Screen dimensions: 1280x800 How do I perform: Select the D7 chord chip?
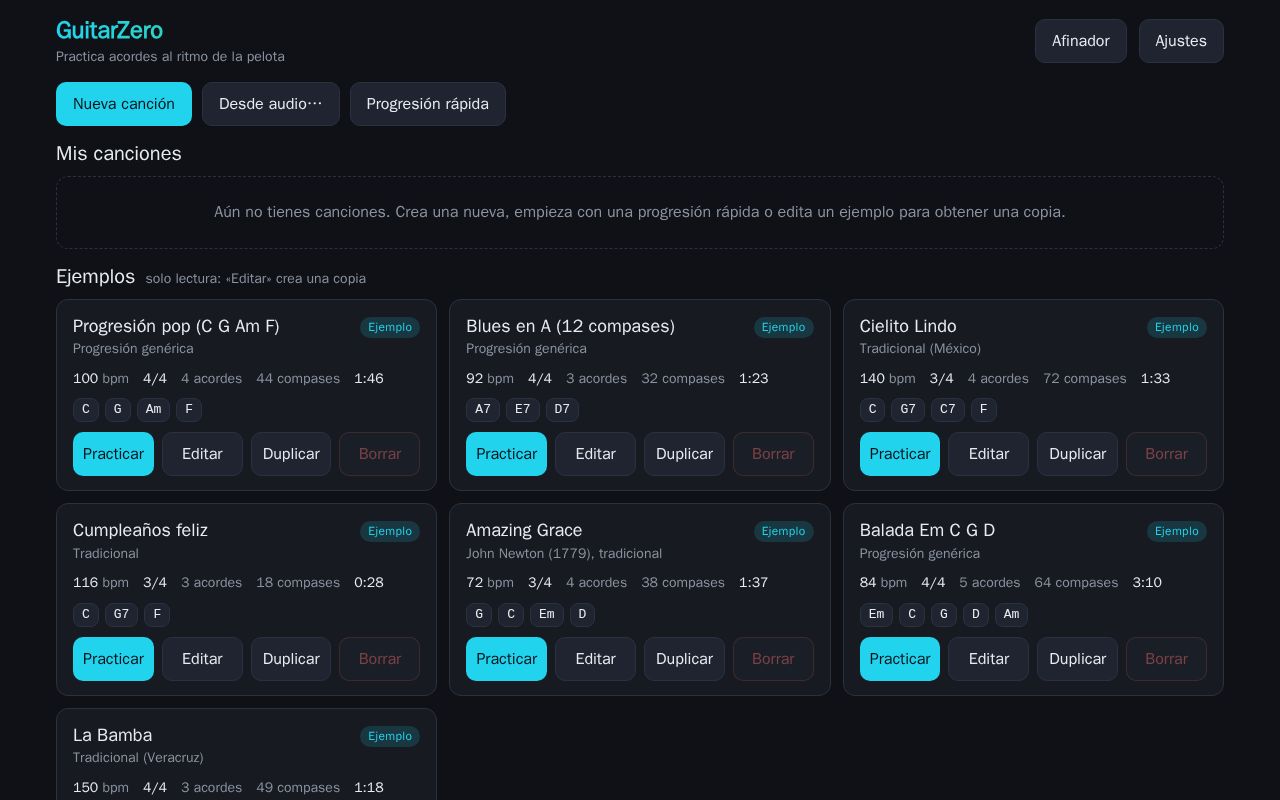coord(562,410)
